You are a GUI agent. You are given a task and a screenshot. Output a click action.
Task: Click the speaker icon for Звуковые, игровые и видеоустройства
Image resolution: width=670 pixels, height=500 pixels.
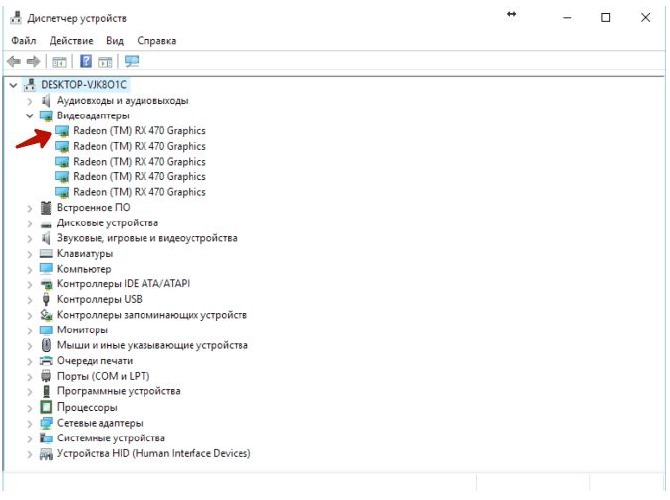[46, 238]
